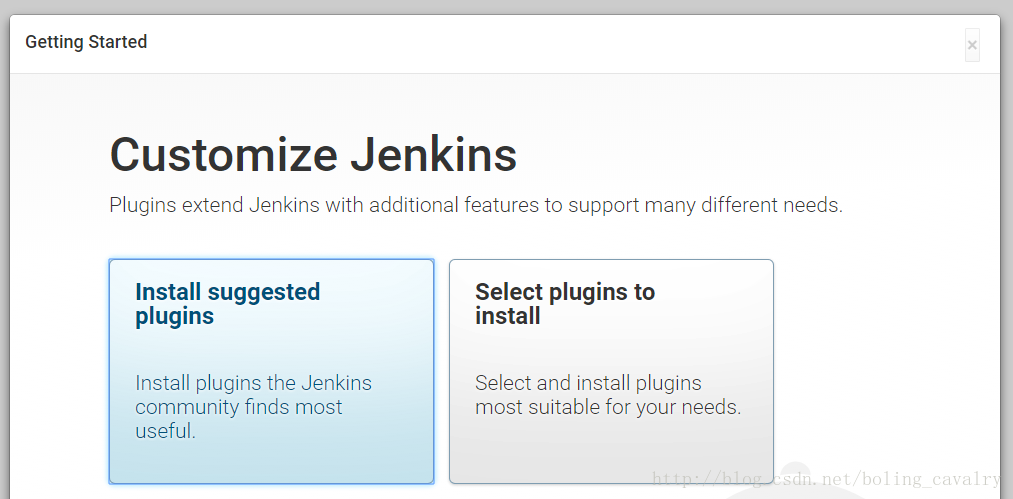The width and height of the screenshot is (1013, 499).
Task: Click the Getting Started title text
Action: click(x=86, y=42)
